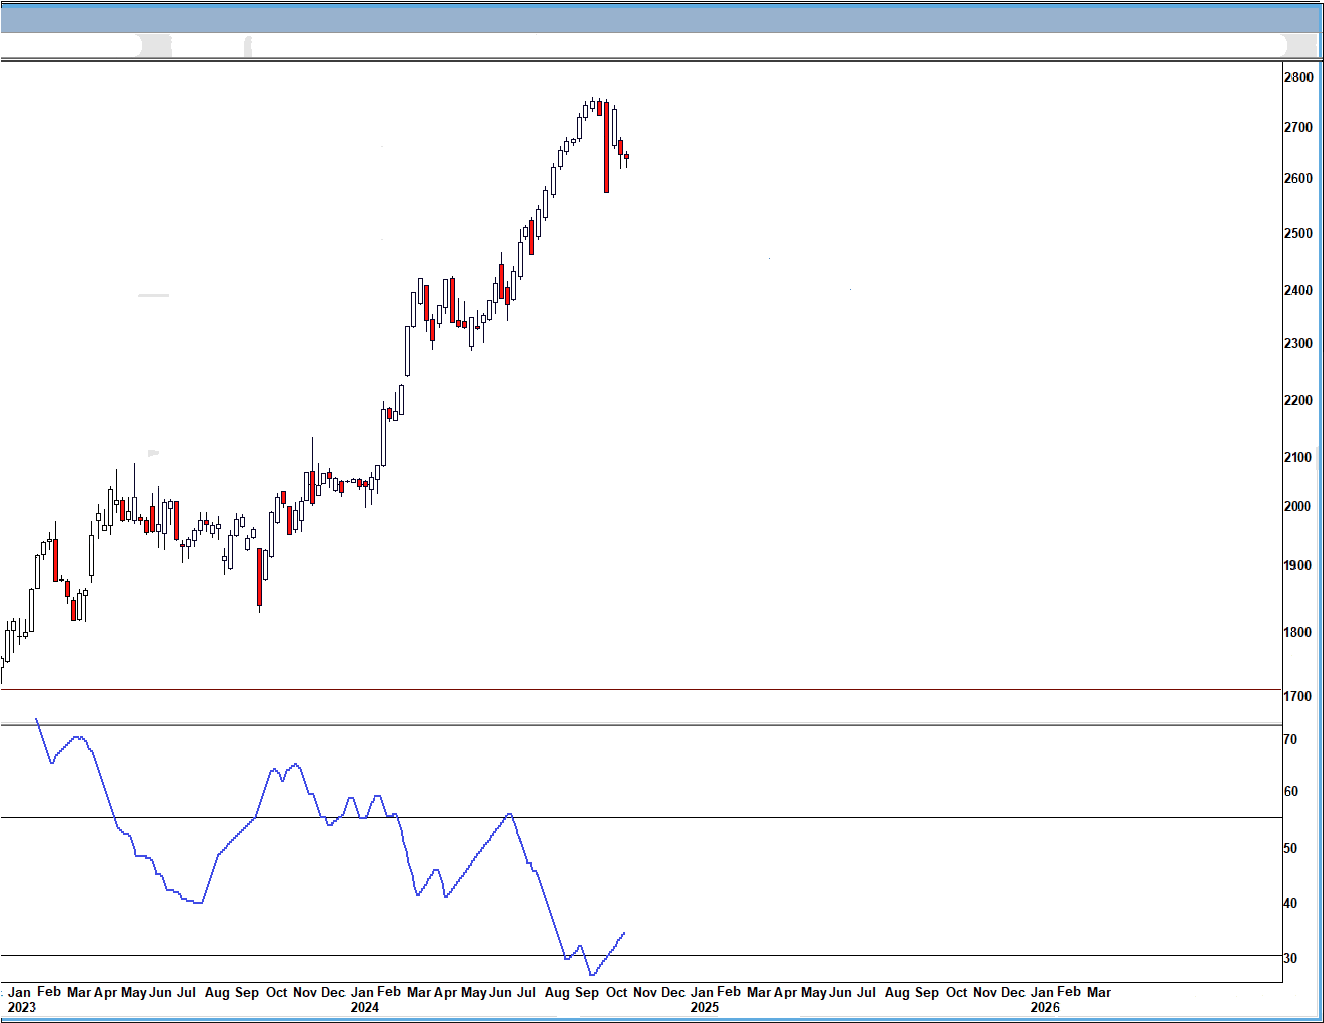Click the 2026 year label on time axis
Viewport: 1324px width, 1023px height.
click(x=1045, y=1007)
